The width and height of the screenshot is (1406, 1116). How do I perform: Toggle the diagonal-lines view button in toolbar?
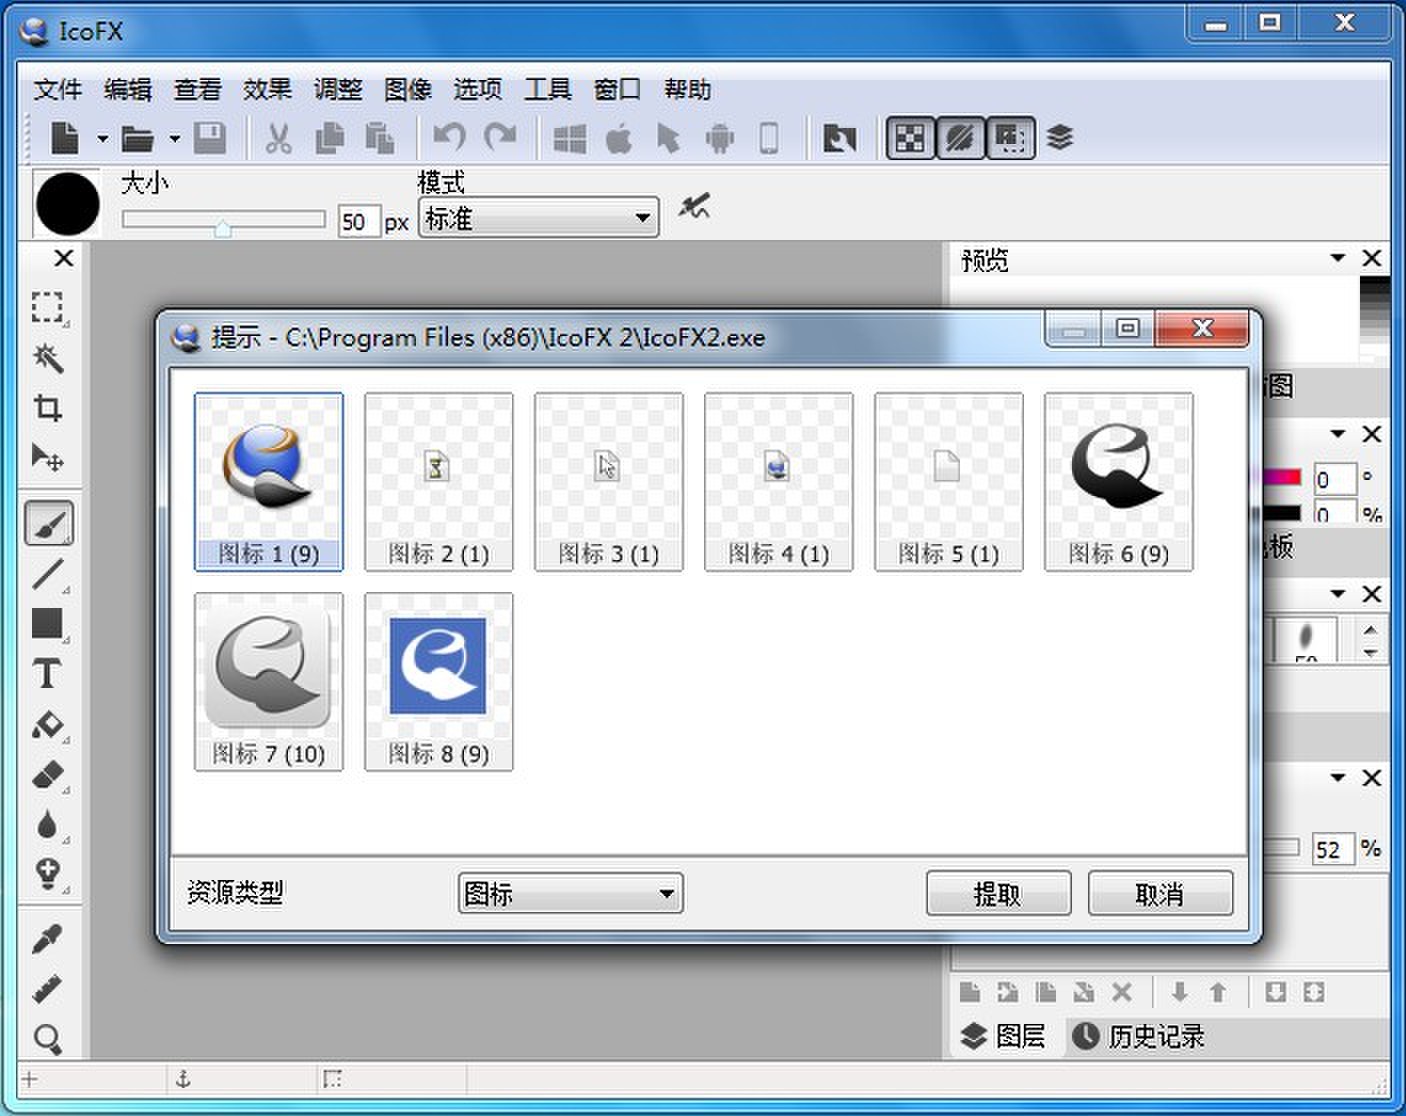click(960, 138)
